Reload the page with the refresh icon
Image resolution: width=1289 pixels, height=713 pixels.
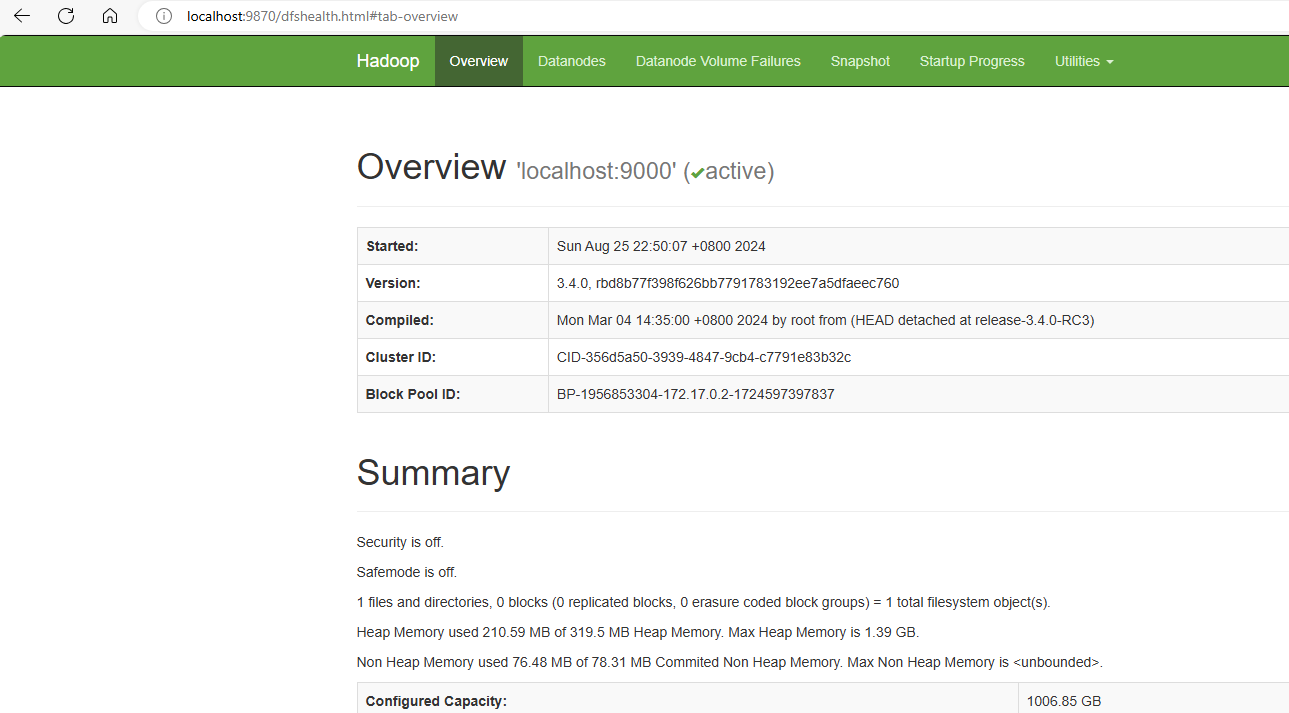66,16
